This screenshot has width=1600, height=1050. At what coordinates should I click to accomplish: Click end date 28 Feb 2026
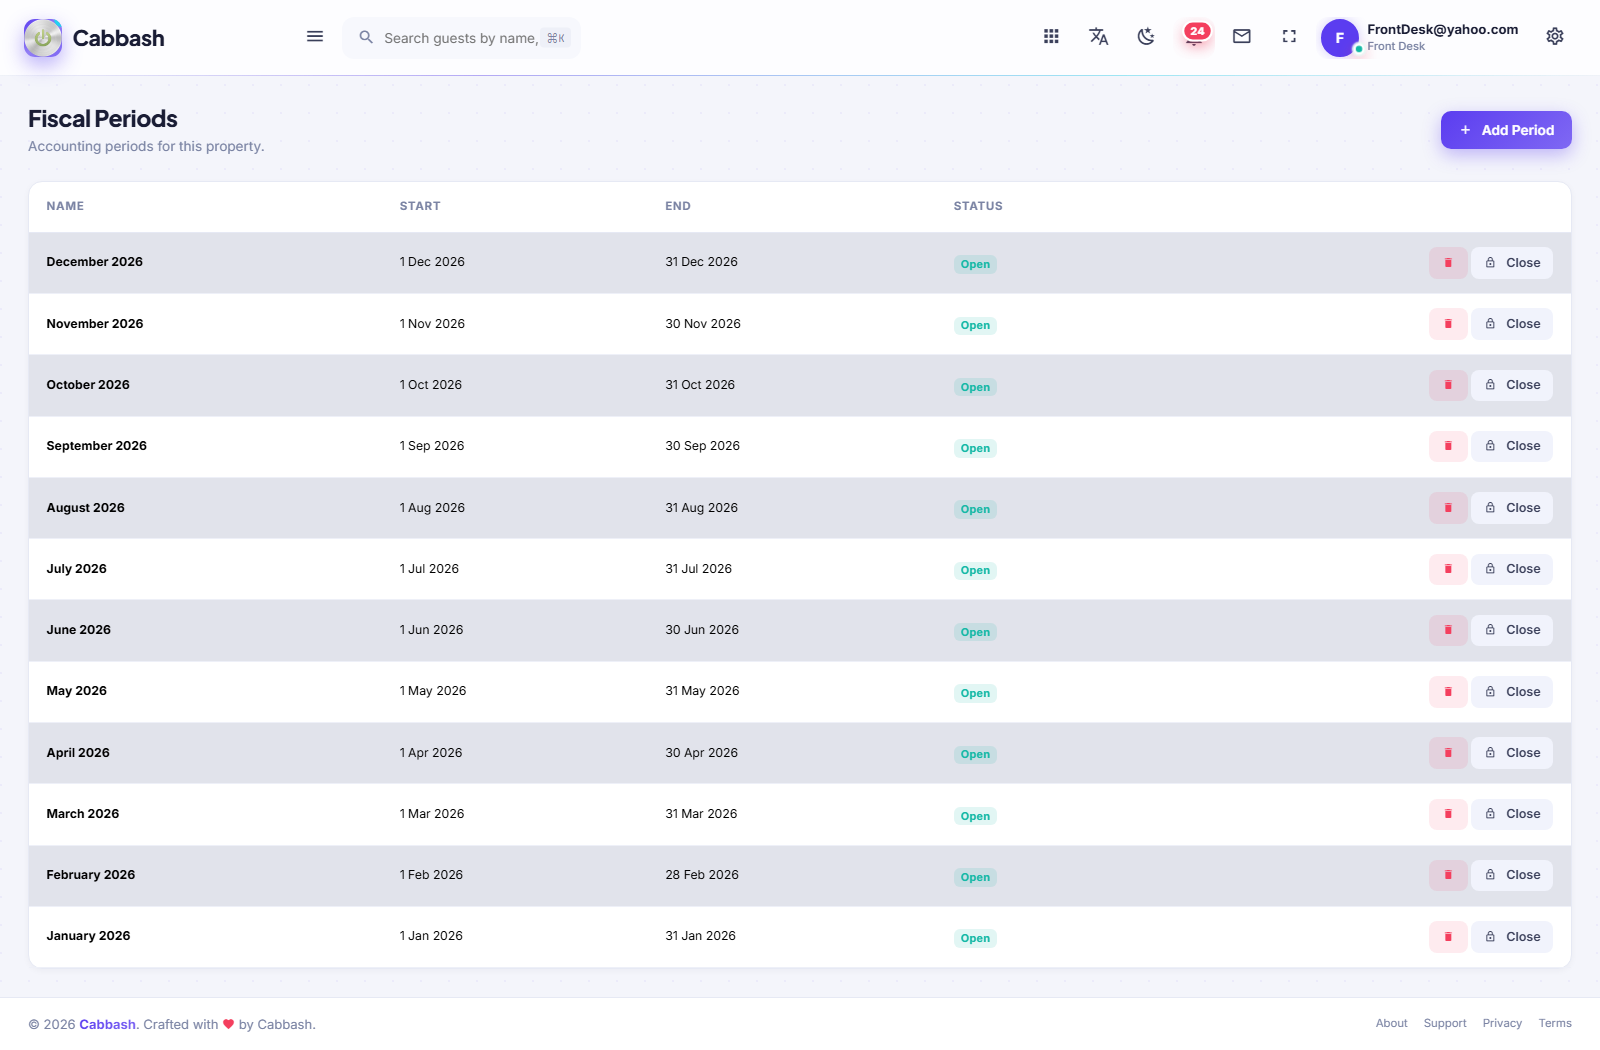[x=702, y=875]
